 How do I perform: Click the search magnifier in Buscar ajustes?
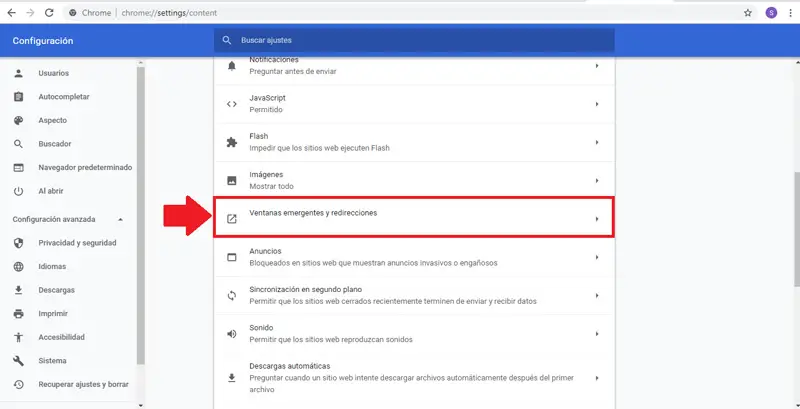[x=227, y=40]
